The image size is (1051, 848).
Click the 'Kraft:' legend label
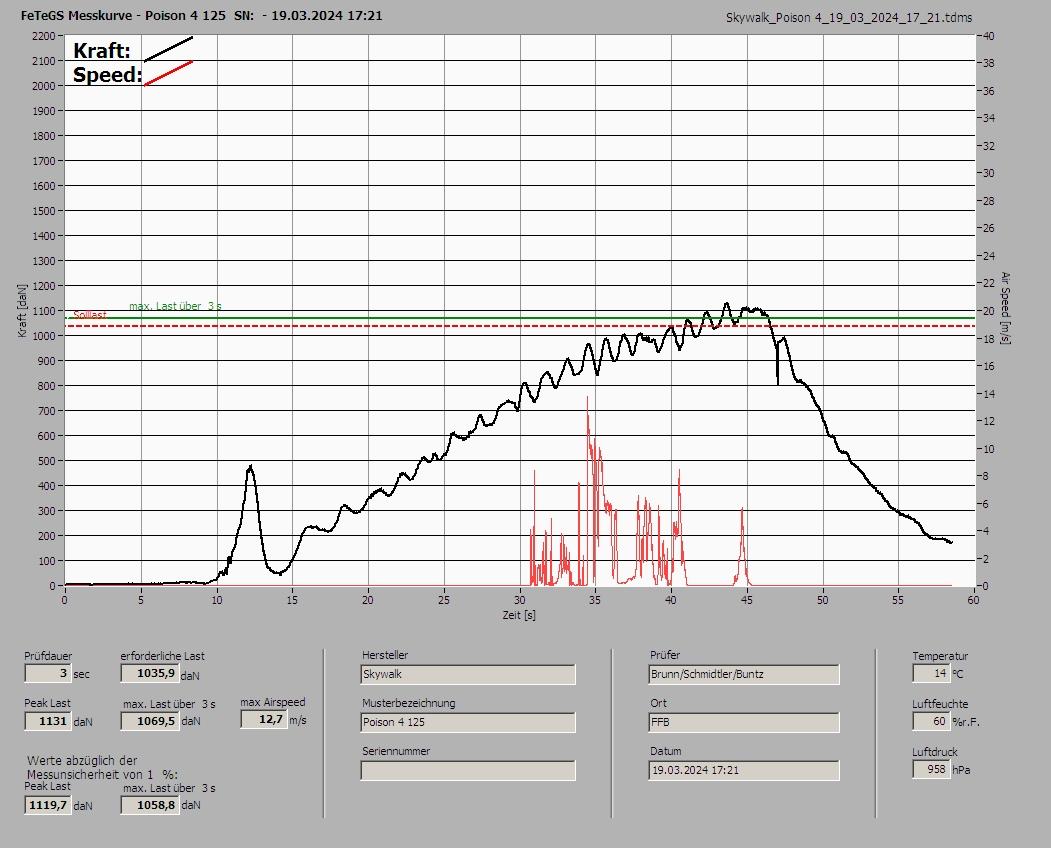click(102, 51)
